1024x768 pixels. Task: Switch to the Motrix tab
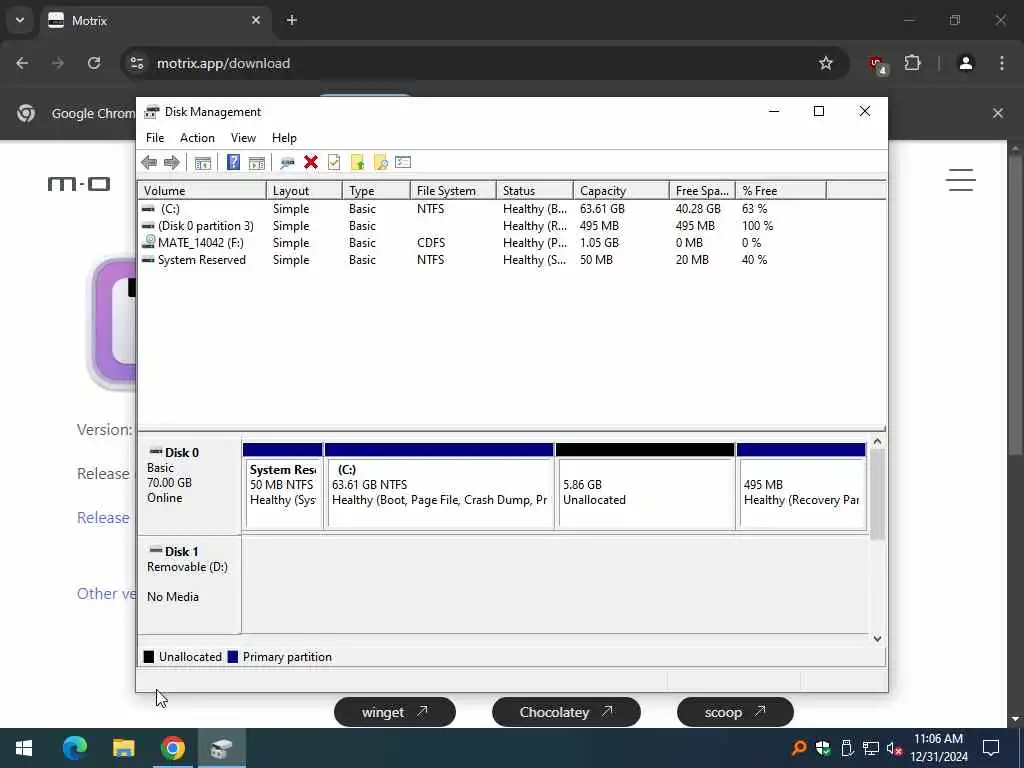tap(155, 20)
